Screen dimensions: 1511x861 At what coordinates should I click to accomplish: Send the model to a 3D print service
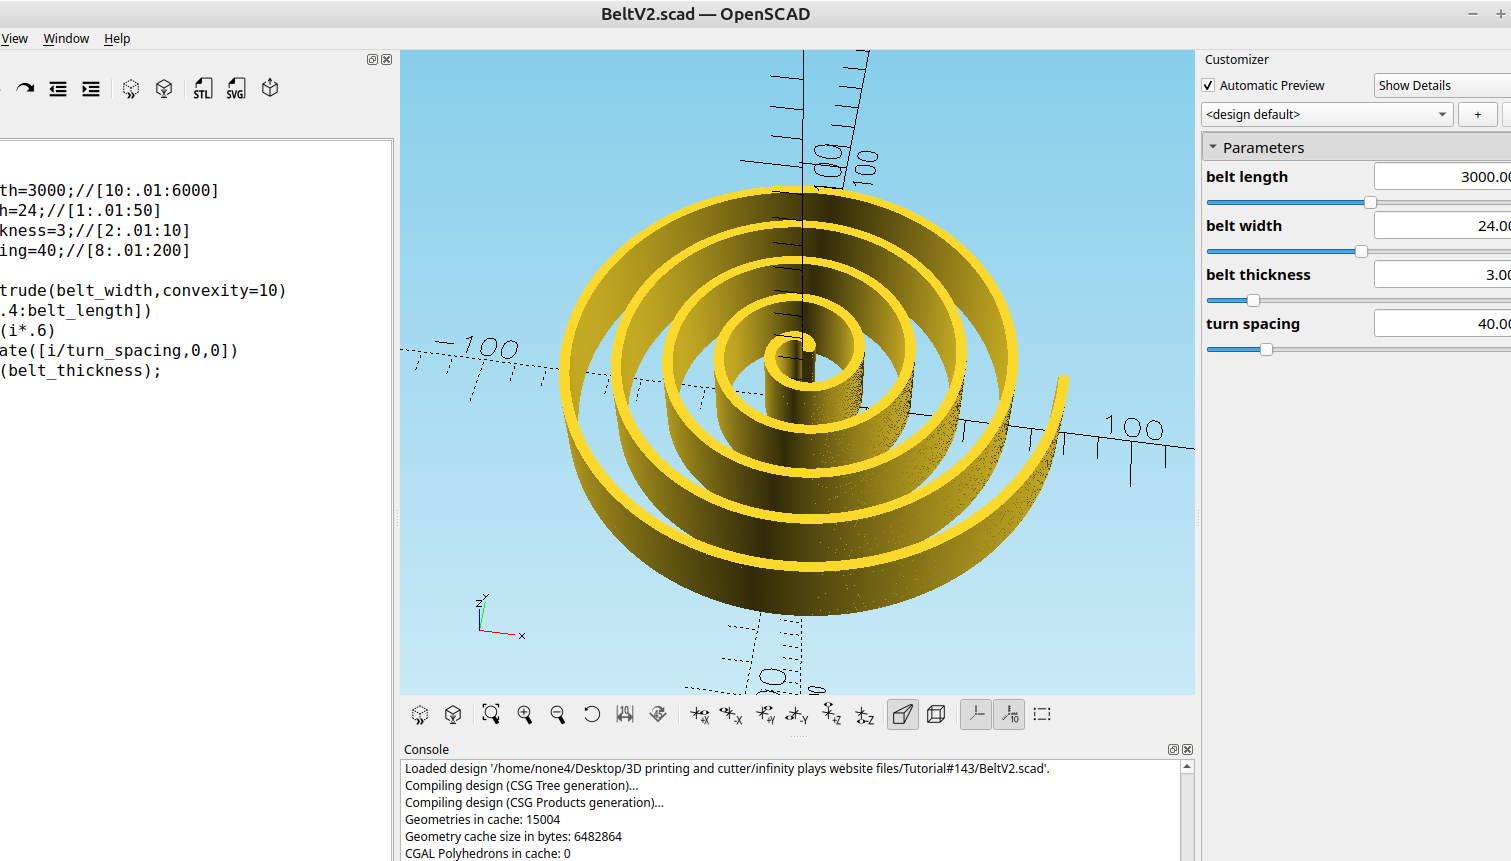[x=269, y=88]
